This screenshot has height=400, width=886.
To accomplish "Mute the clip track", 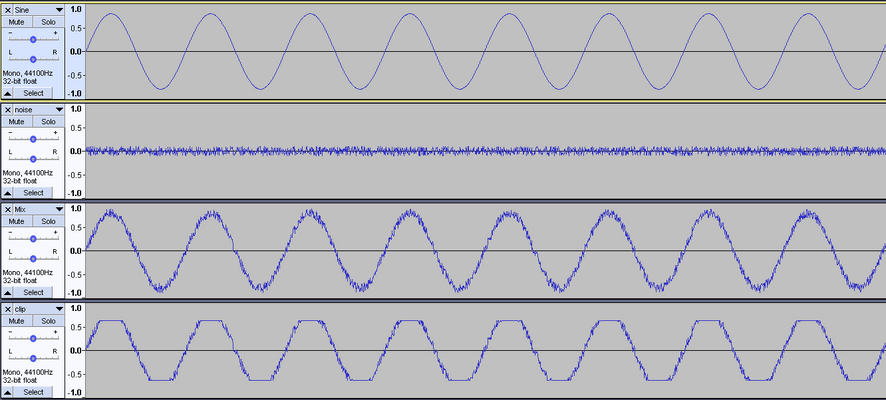I will click(17, 321).
